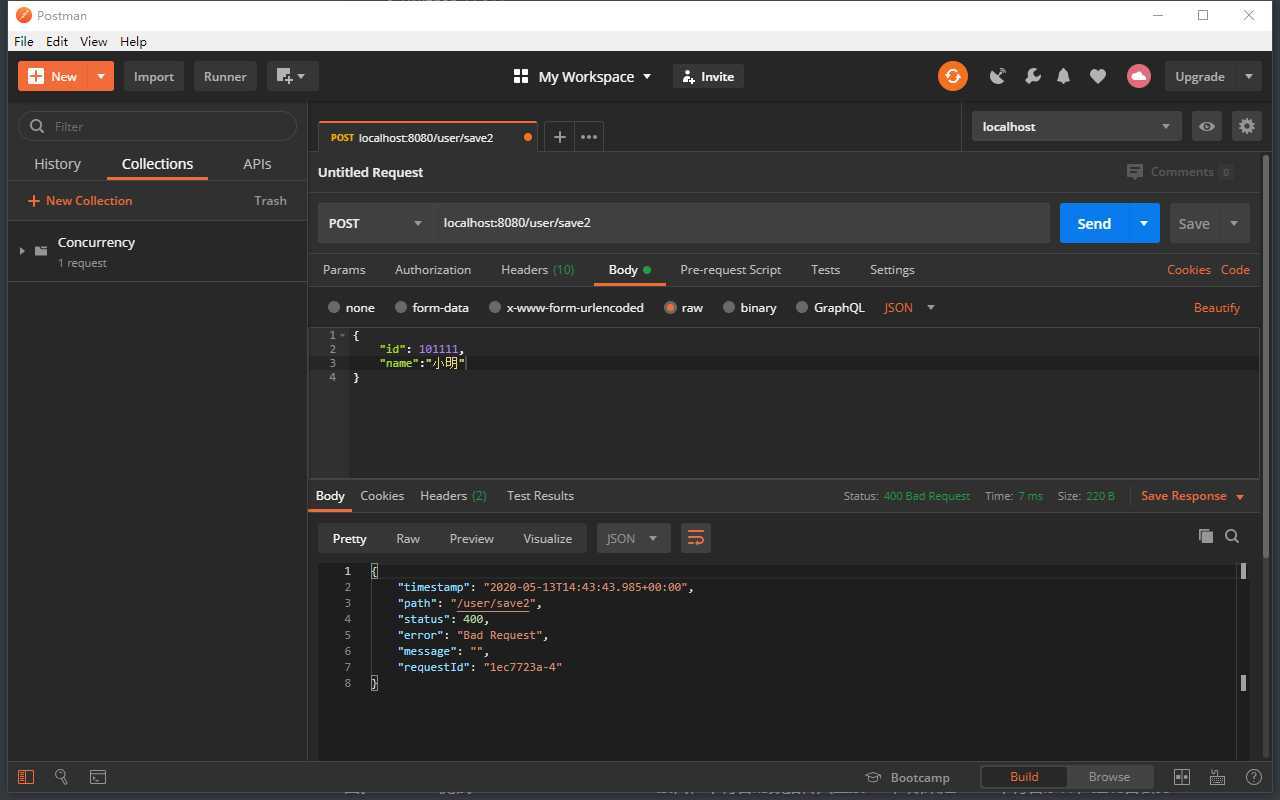This screenshot has height=800, width=1280.
Task: Open the Upgrade dropdown arrow
Action: [x=1248, y=76]
